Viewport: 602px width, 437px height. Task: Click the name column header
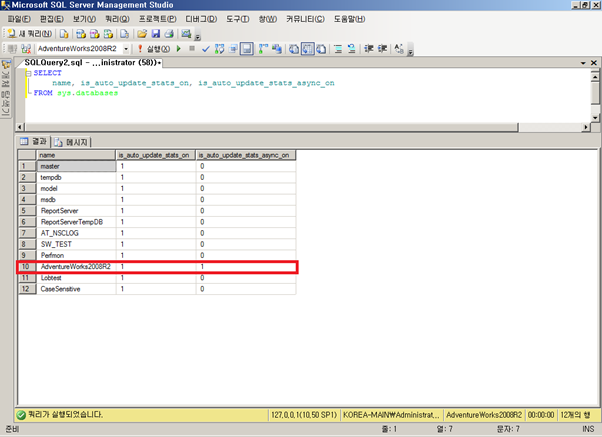click(x=76, y=155)
